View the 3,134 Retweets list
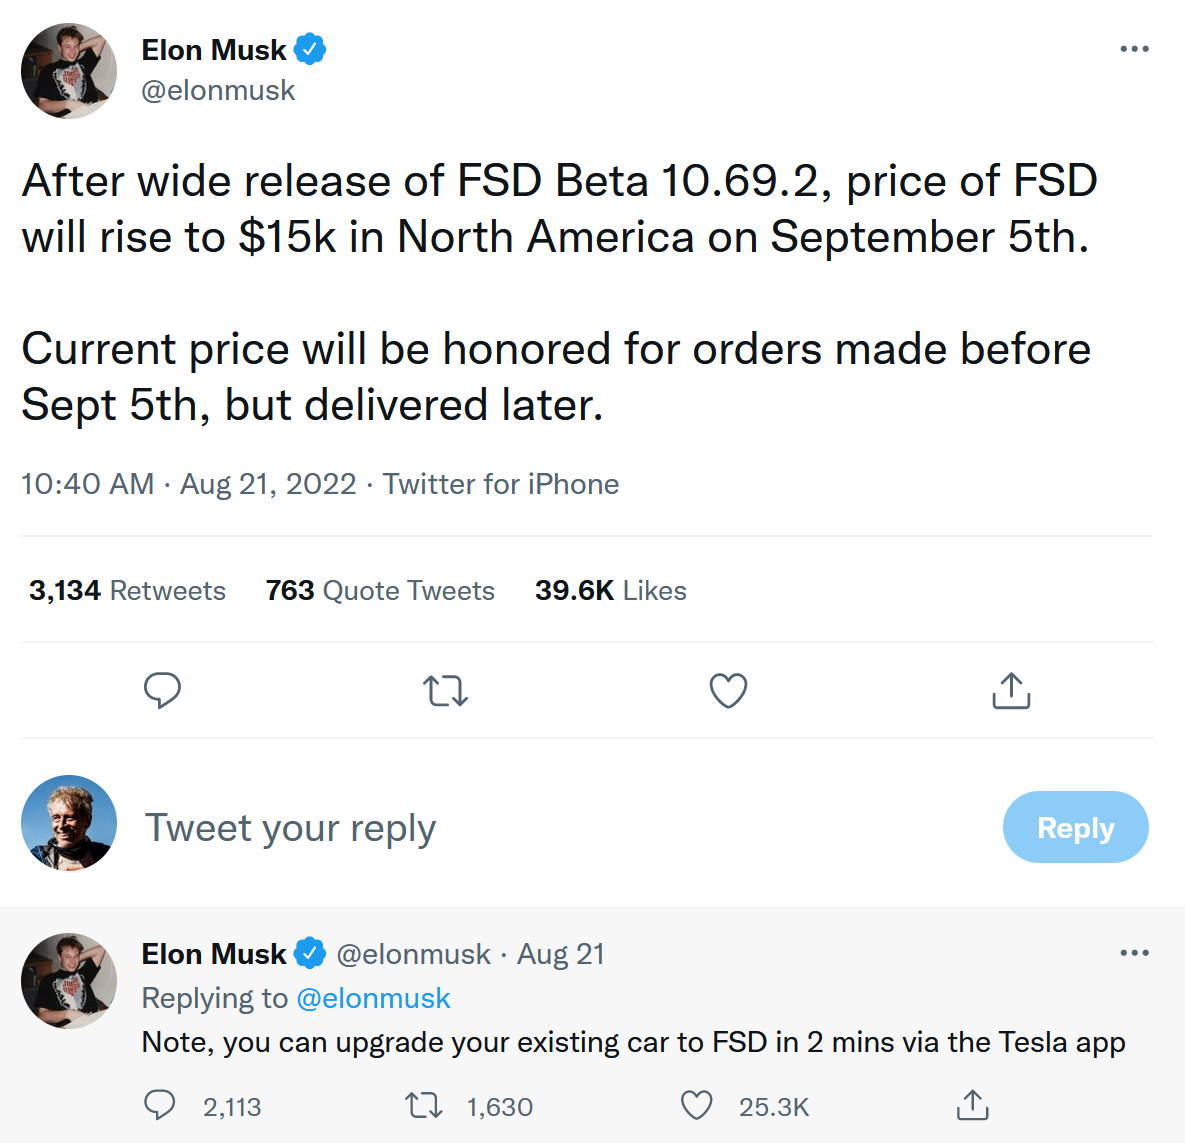1185x1143 pixels. tap(127, 591)
